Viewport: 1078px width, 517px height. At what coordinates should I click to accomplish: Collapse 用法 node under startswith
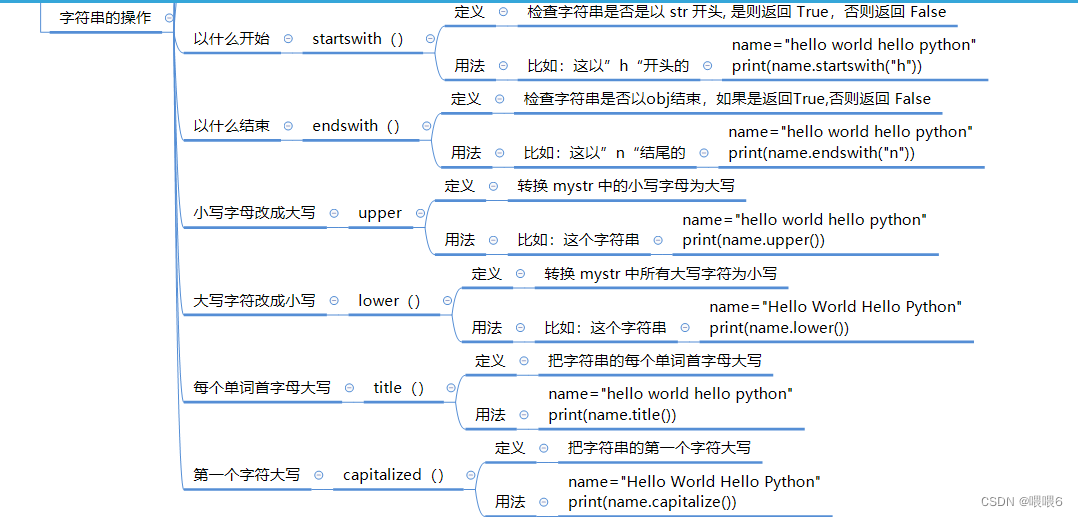click(503, 66)
